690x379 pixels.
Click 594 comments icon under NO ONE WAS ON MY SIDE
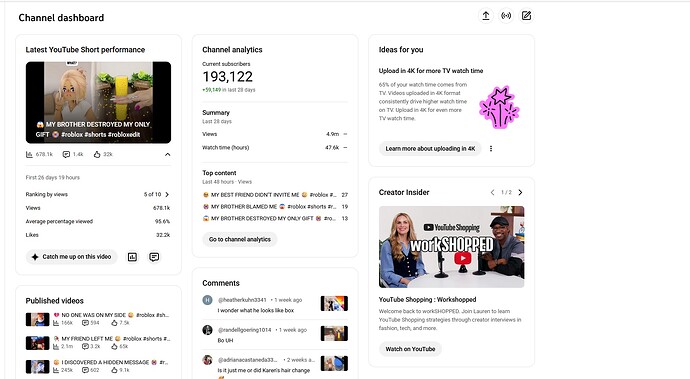(85, 323)
